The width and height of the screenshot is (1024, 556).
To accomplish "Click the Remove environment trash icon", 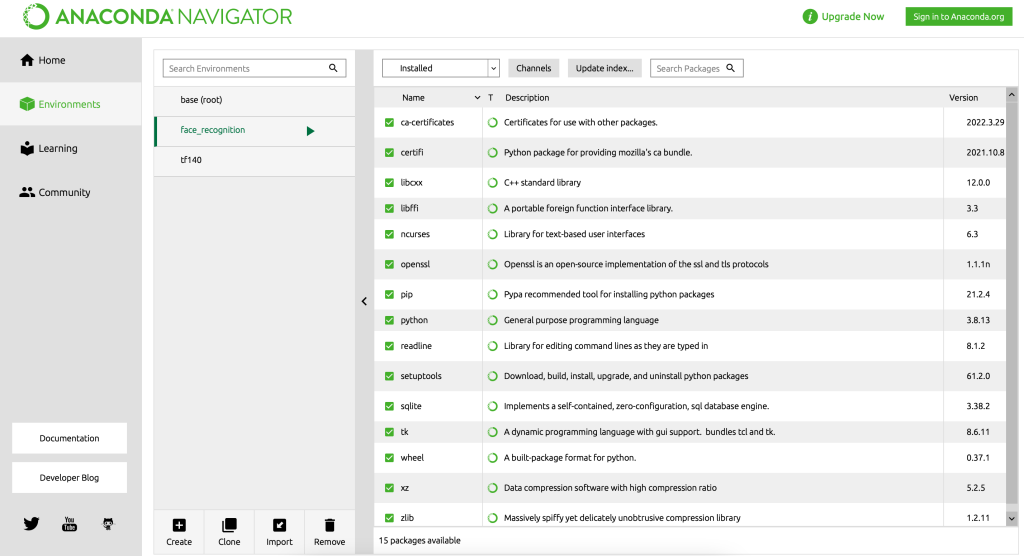I will click(x=329, y=525).
